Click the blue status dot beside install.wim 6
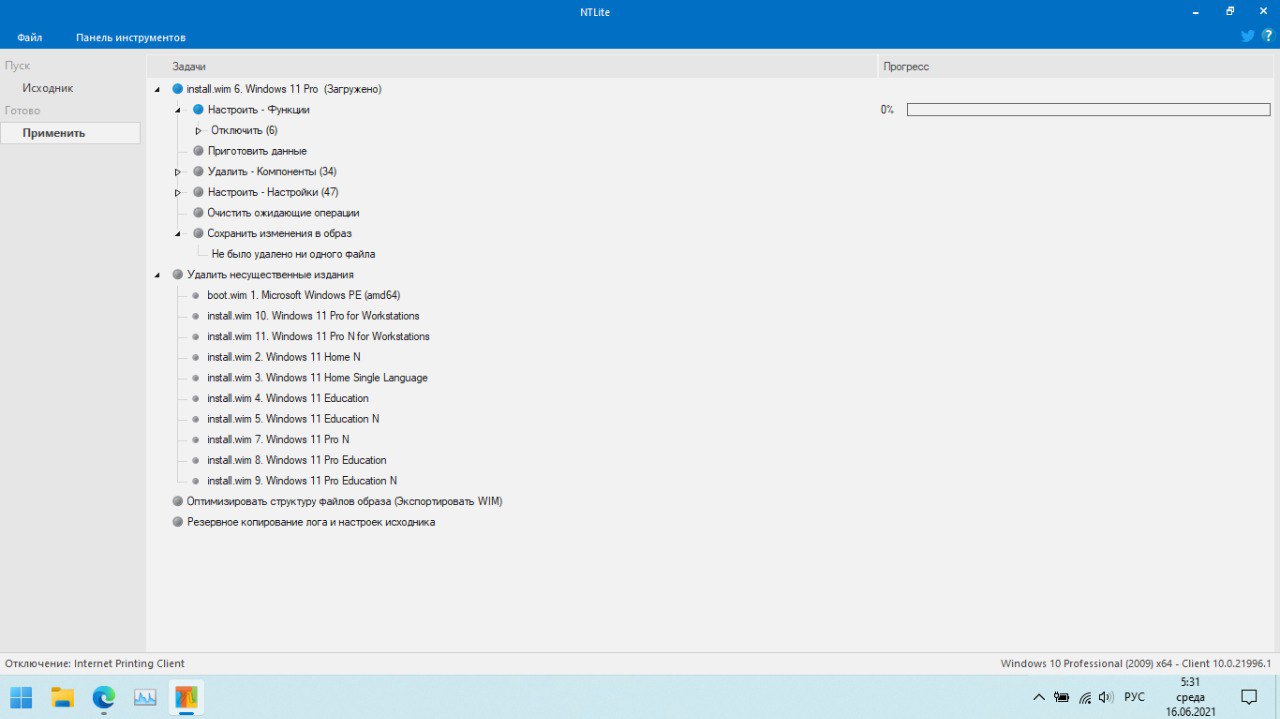The image size is (1280, 719). (x=178, y=89)
